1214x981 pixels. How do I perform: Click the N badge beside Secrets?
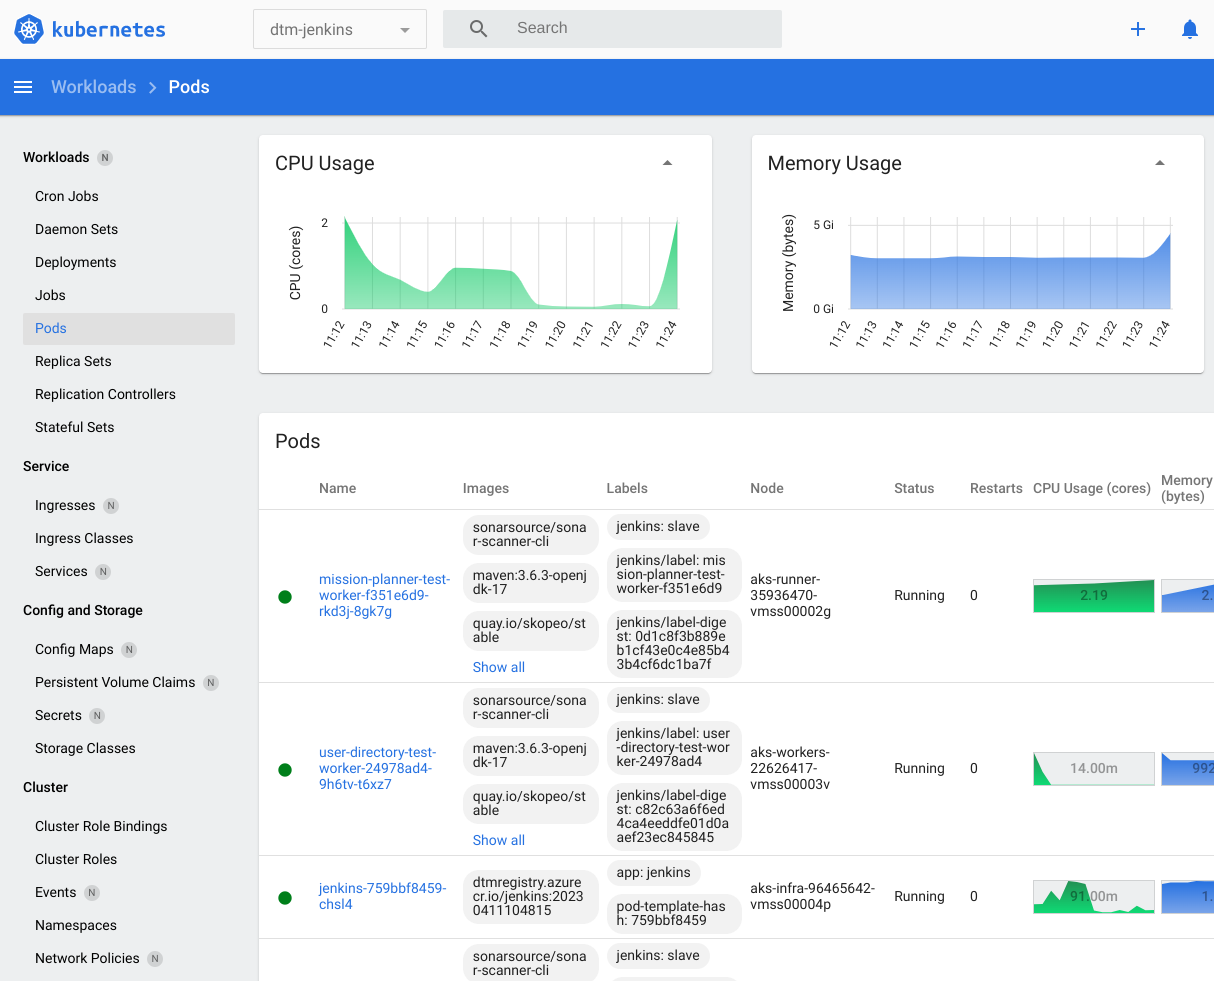[97, 716]
